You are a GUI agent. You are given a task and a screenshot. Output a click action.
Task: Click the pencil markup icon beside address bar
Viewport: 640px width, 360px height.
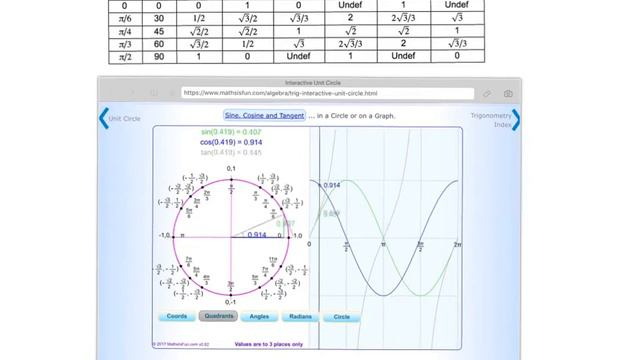[487, 93]
